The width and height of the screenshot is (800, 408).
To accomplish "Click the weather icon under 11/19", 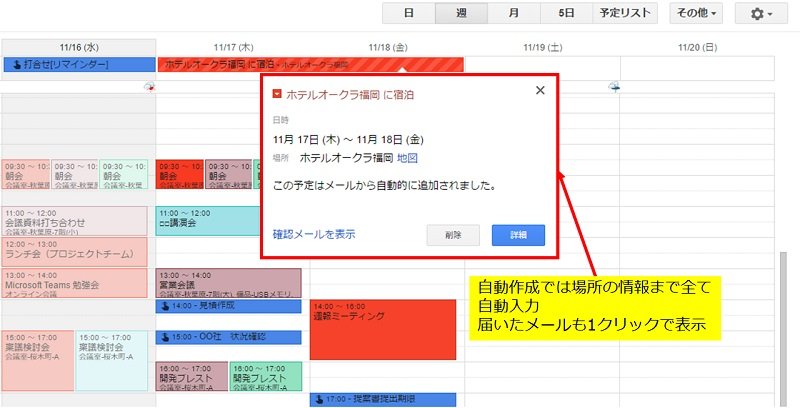I will click(614, 87).
